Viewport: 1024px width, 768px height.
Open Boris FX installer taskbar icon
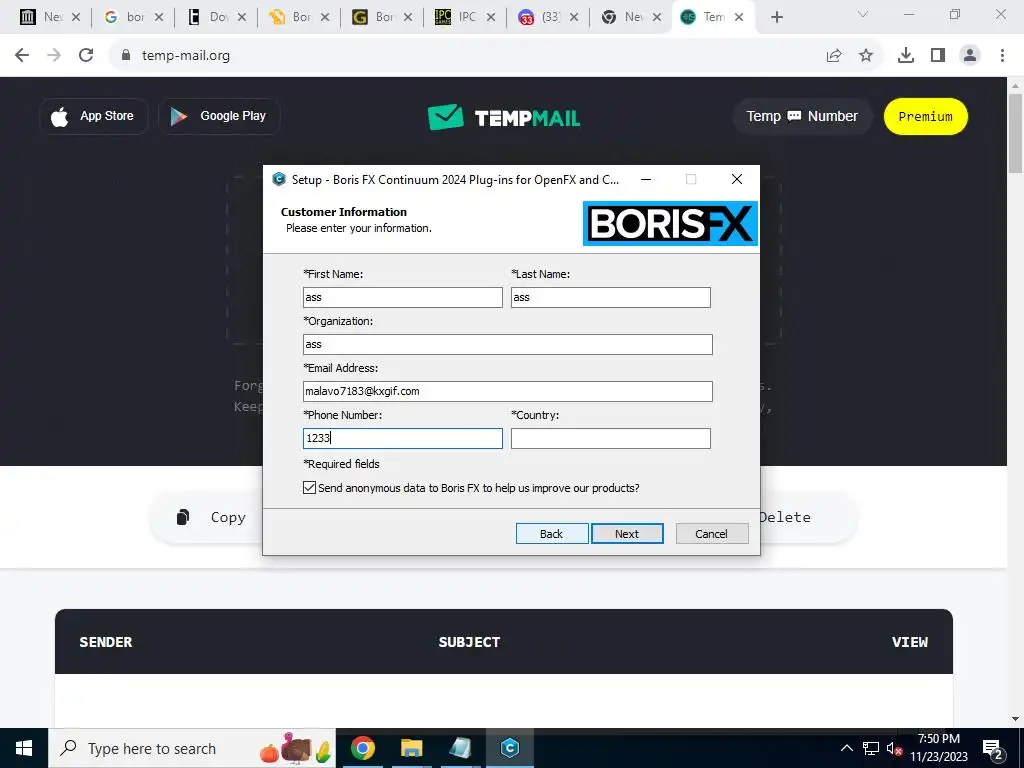coord(510,748)
